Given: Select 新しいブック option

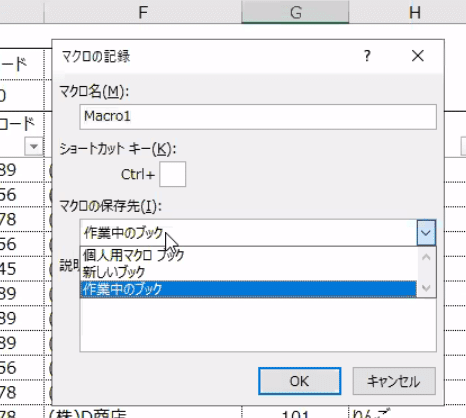Looking at the screenshot, I should [248, 272].
